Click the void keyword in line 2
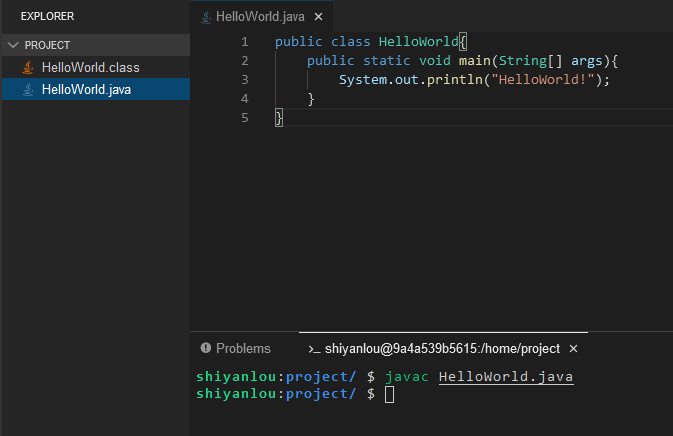Screen dimensions: 673x436 (434, 61)
